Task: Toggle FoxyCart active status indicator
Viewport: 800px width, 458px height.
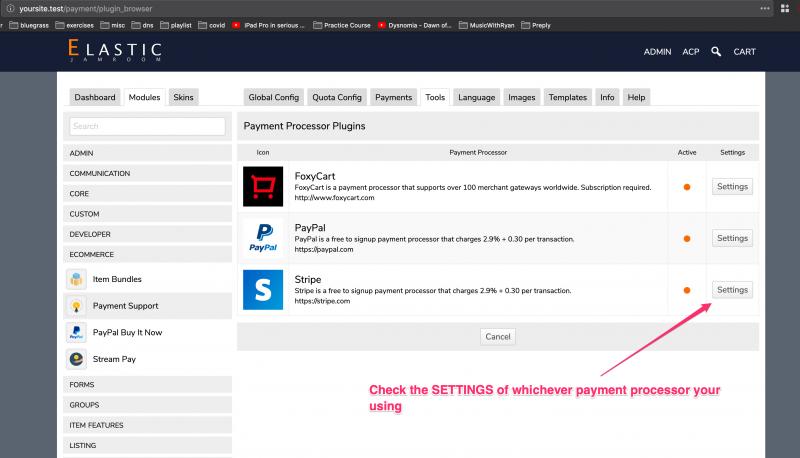Action: 686,187
